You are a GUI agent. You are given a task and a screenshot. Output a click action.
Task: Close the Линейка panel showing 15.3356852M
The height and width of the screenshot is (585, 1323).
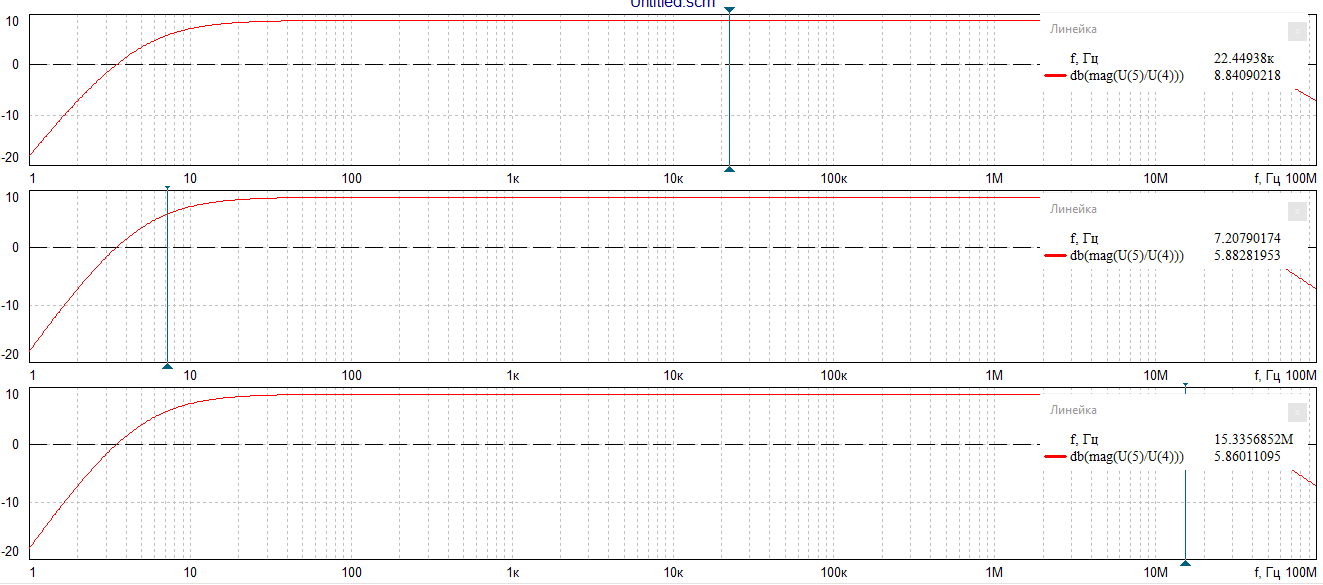[x=1297, y=412]
